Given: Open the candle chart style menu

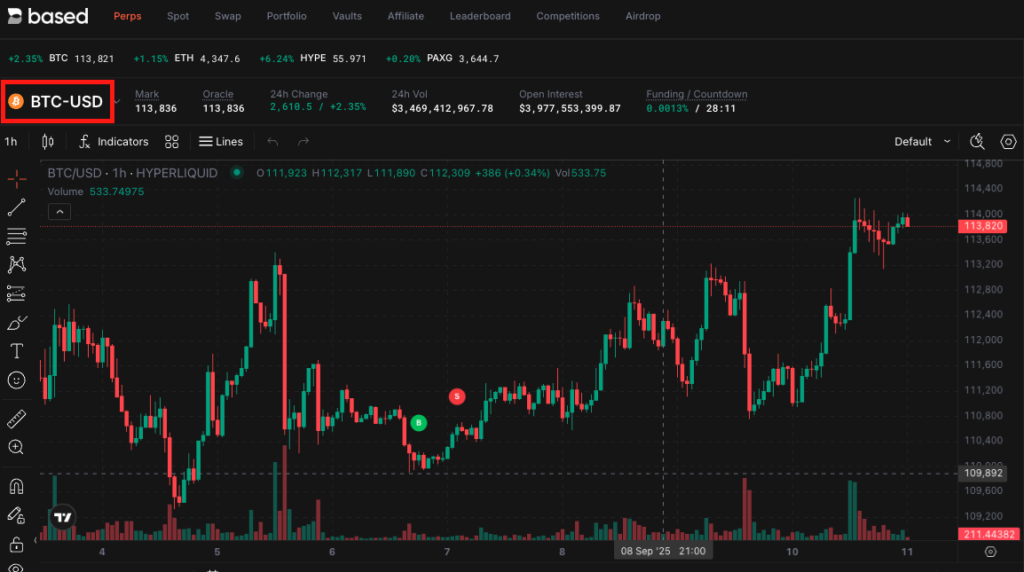Looking at the screenshot, I should click(48, 142).
